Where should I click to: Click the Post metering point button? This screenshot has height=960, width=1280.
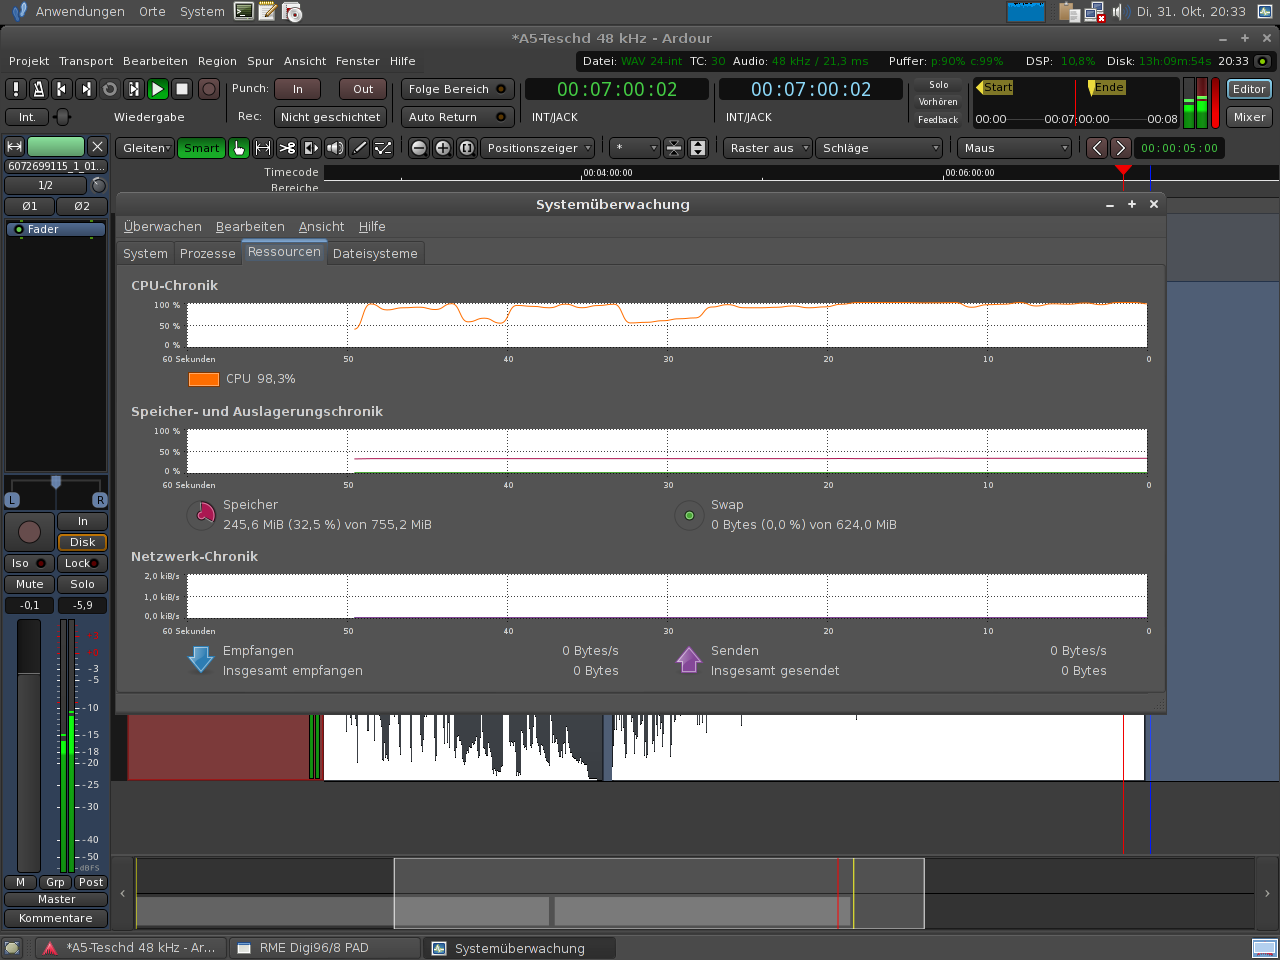[91, 882]
